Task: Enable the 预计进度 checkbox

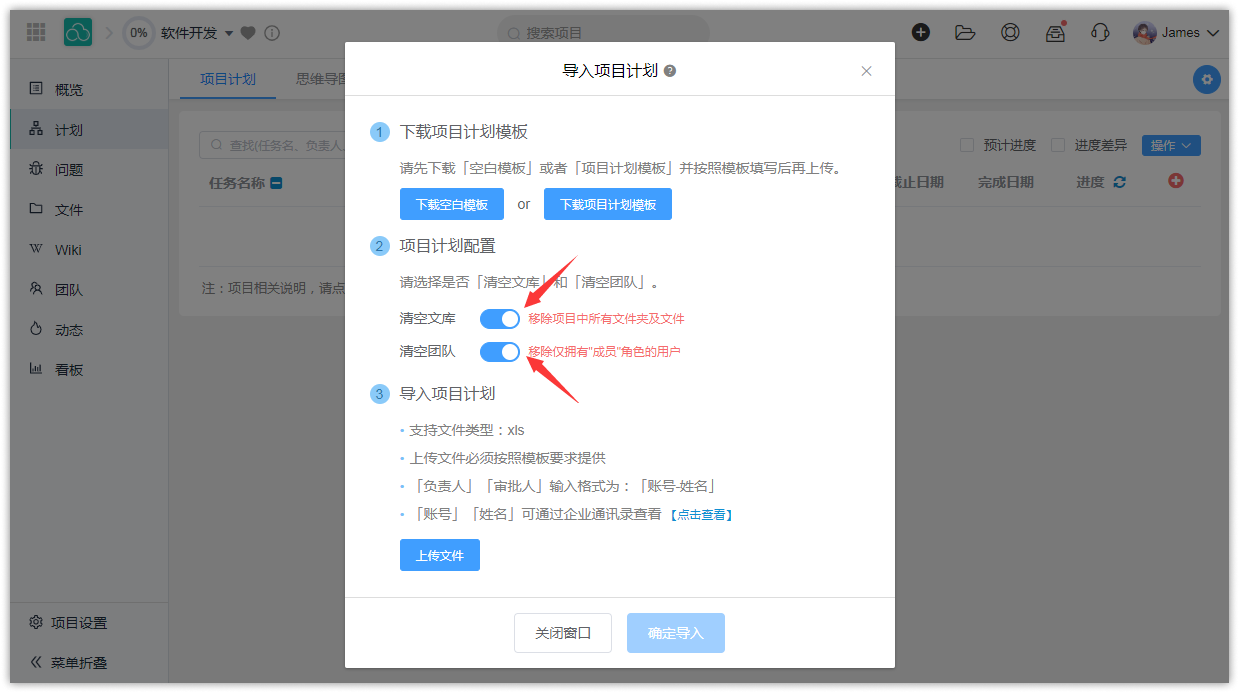Action: click(x=967, y=145)
